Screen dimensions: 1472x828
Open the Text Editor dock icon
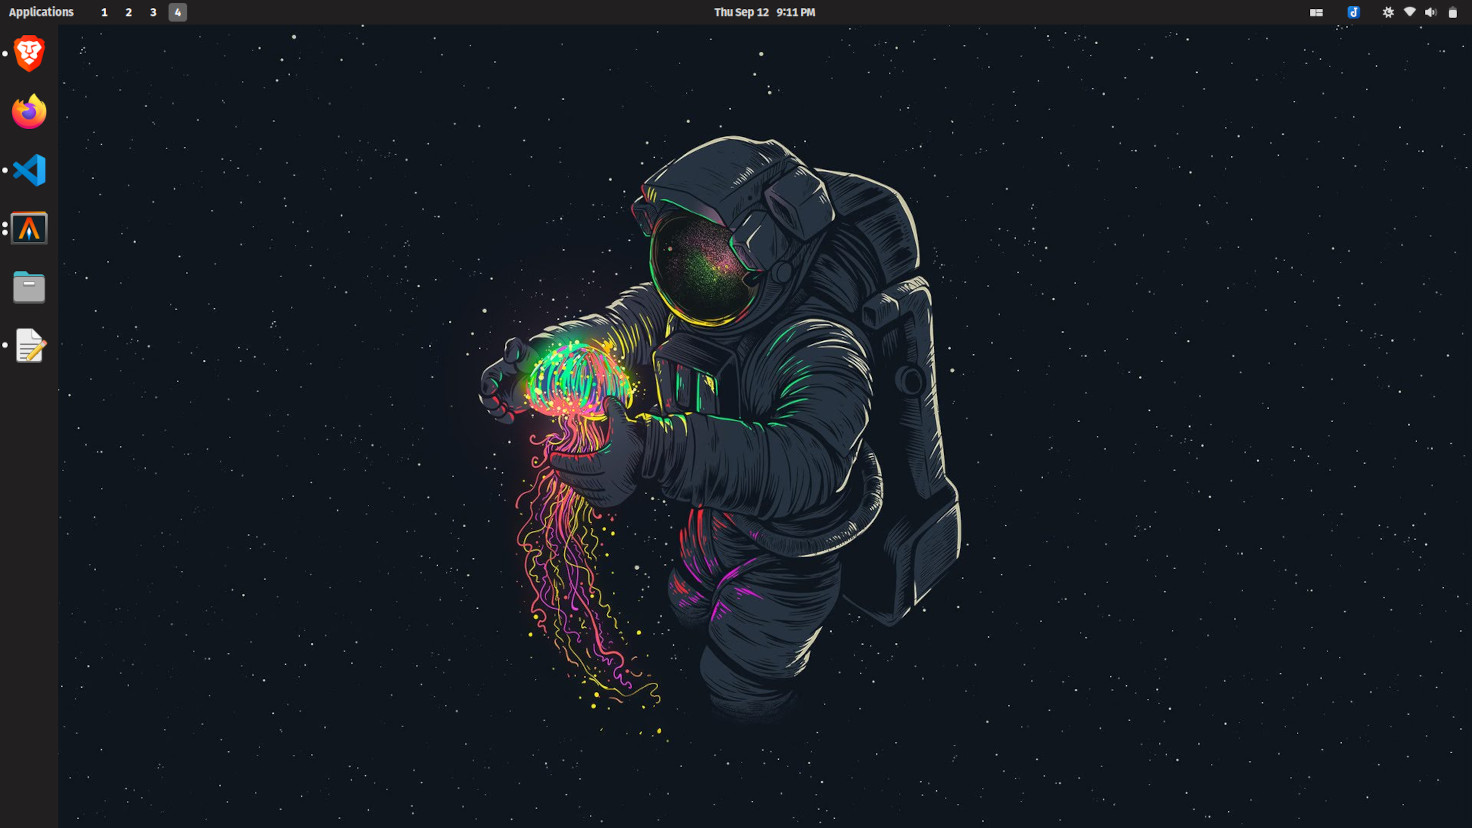29,345
